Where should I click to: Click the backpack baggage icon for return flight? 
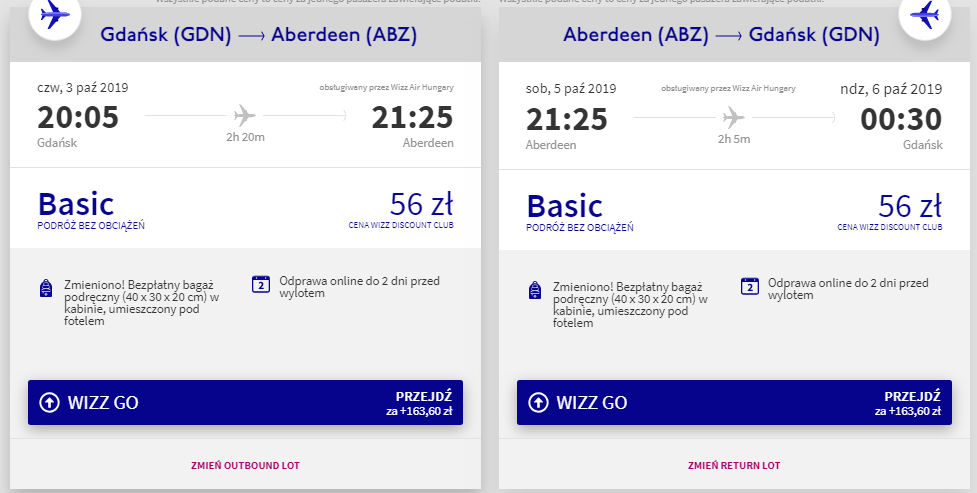pos(533,289)
